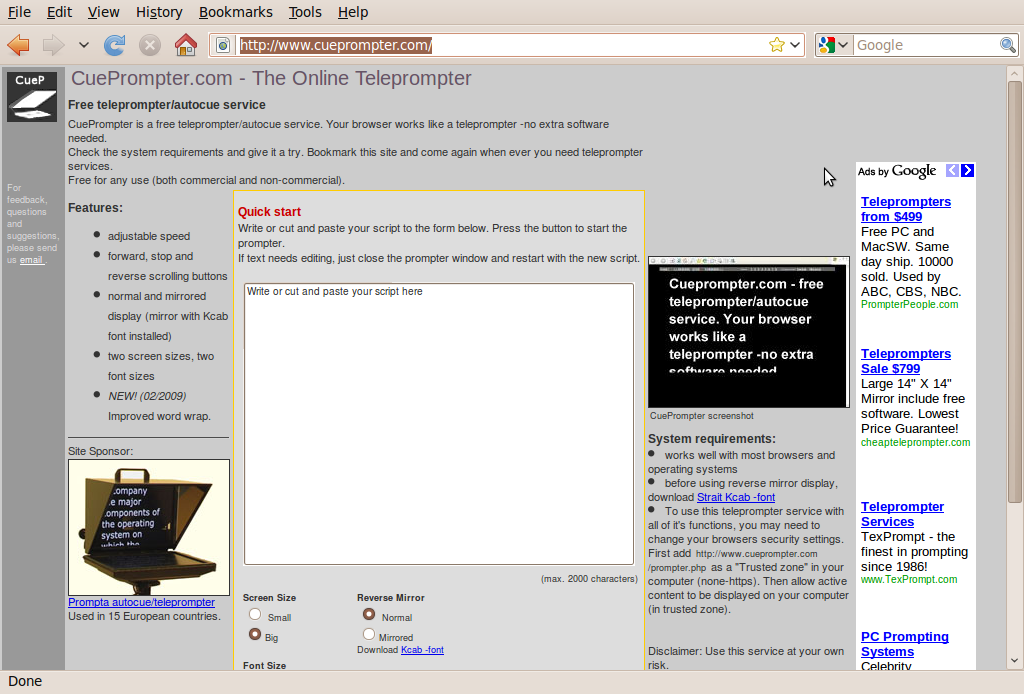This screenshot has height=694, width=1024.
Task: Bookmark this page with the star icon
Action: pos(776,45)
